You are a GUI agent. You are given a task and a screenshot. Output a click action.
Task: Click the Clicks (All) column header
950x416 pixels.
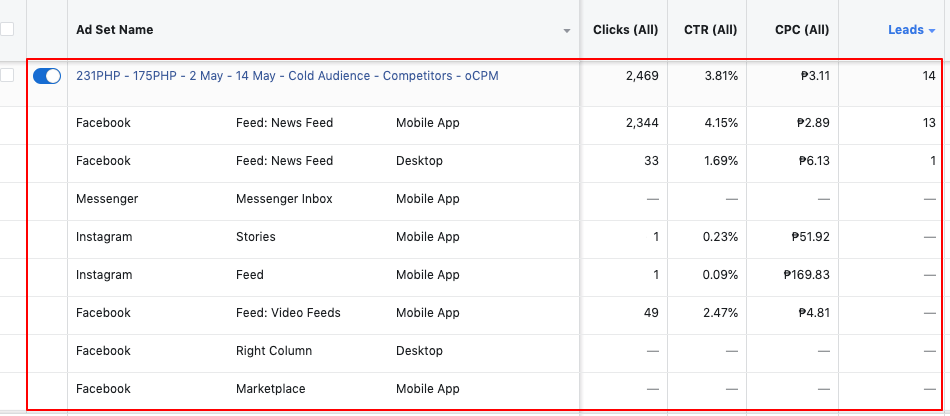pos(625,30)
